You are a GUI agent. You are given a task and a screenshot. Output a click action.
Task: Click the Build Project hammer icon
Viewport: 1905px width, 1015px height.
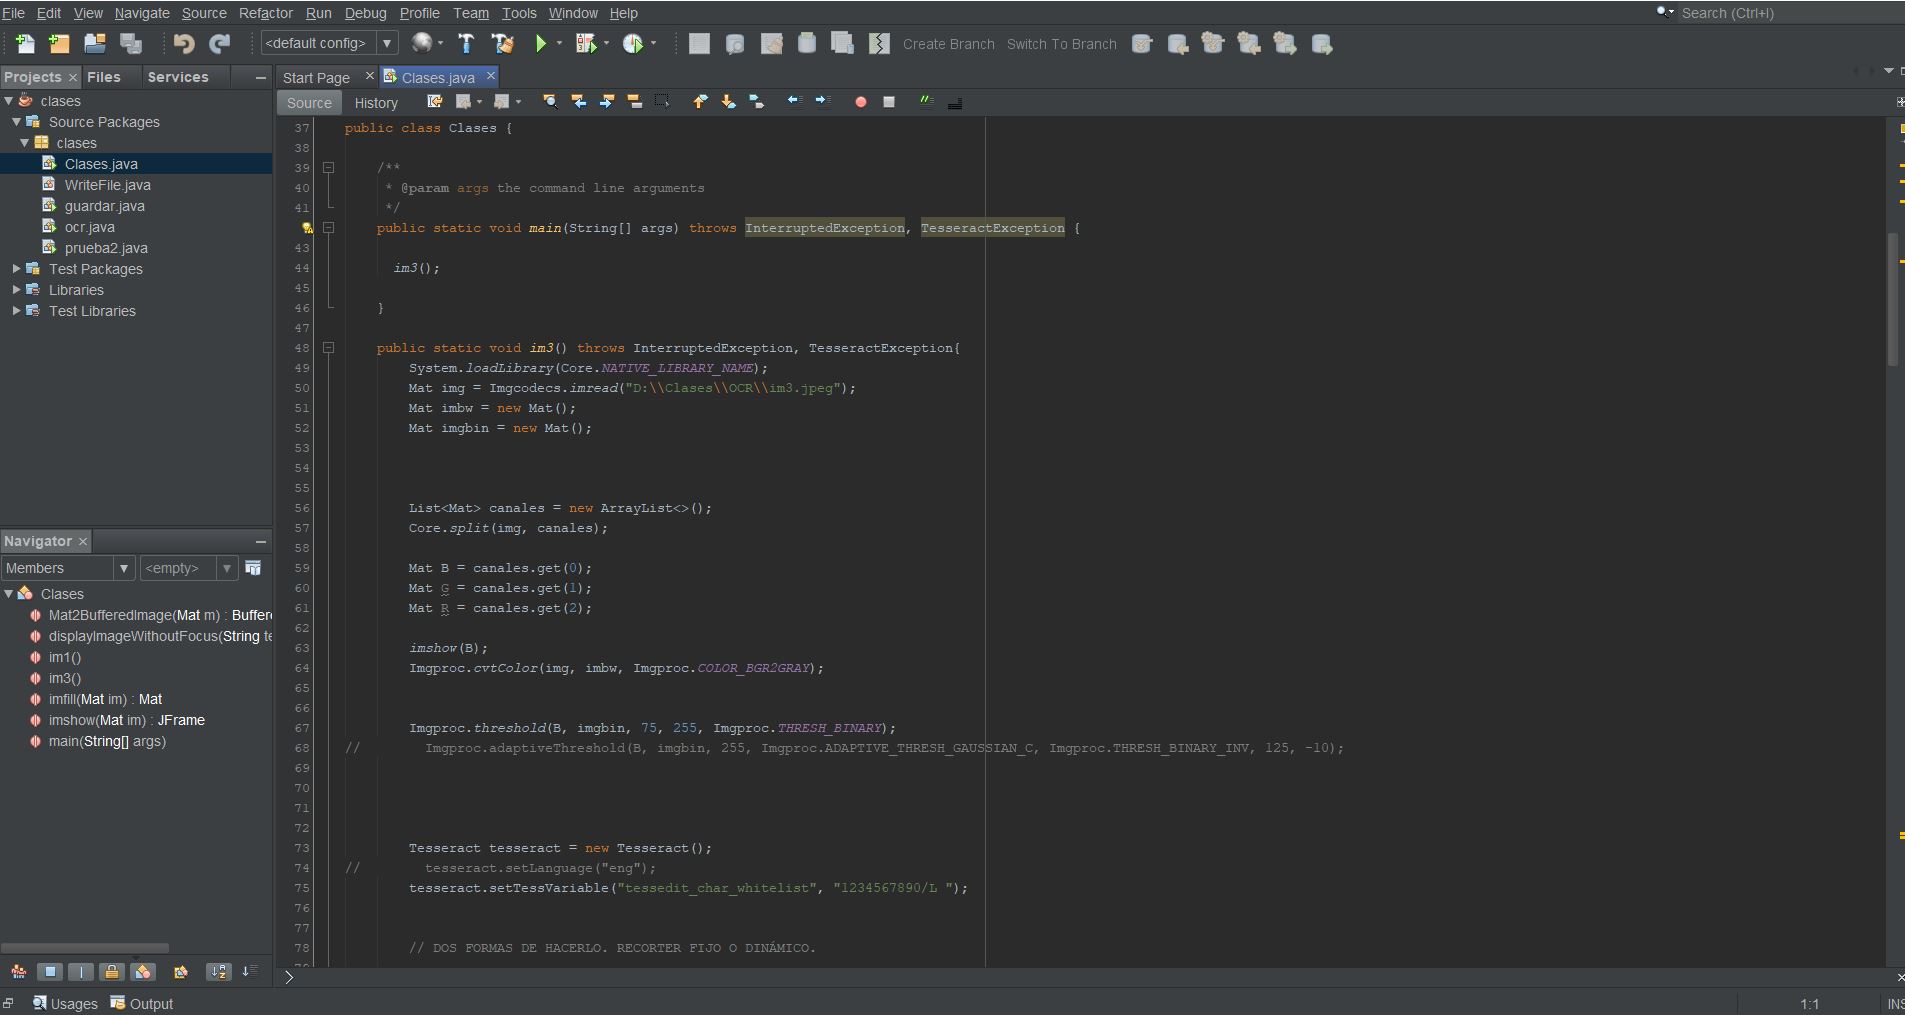coord(466,43)
